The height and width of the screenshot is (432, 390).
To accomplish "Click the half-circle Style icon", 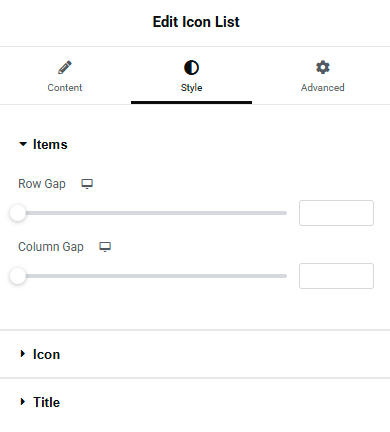I will [x=191, y=68].
